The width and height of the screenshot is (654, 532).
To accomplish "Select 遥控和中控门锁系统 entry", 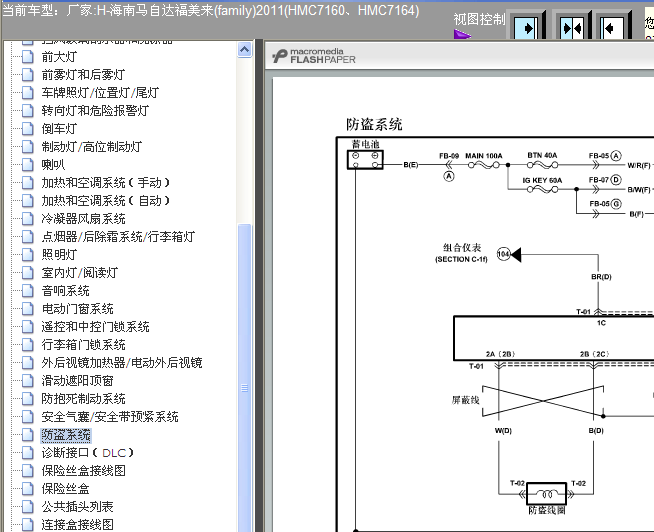I will coord(95,327).
